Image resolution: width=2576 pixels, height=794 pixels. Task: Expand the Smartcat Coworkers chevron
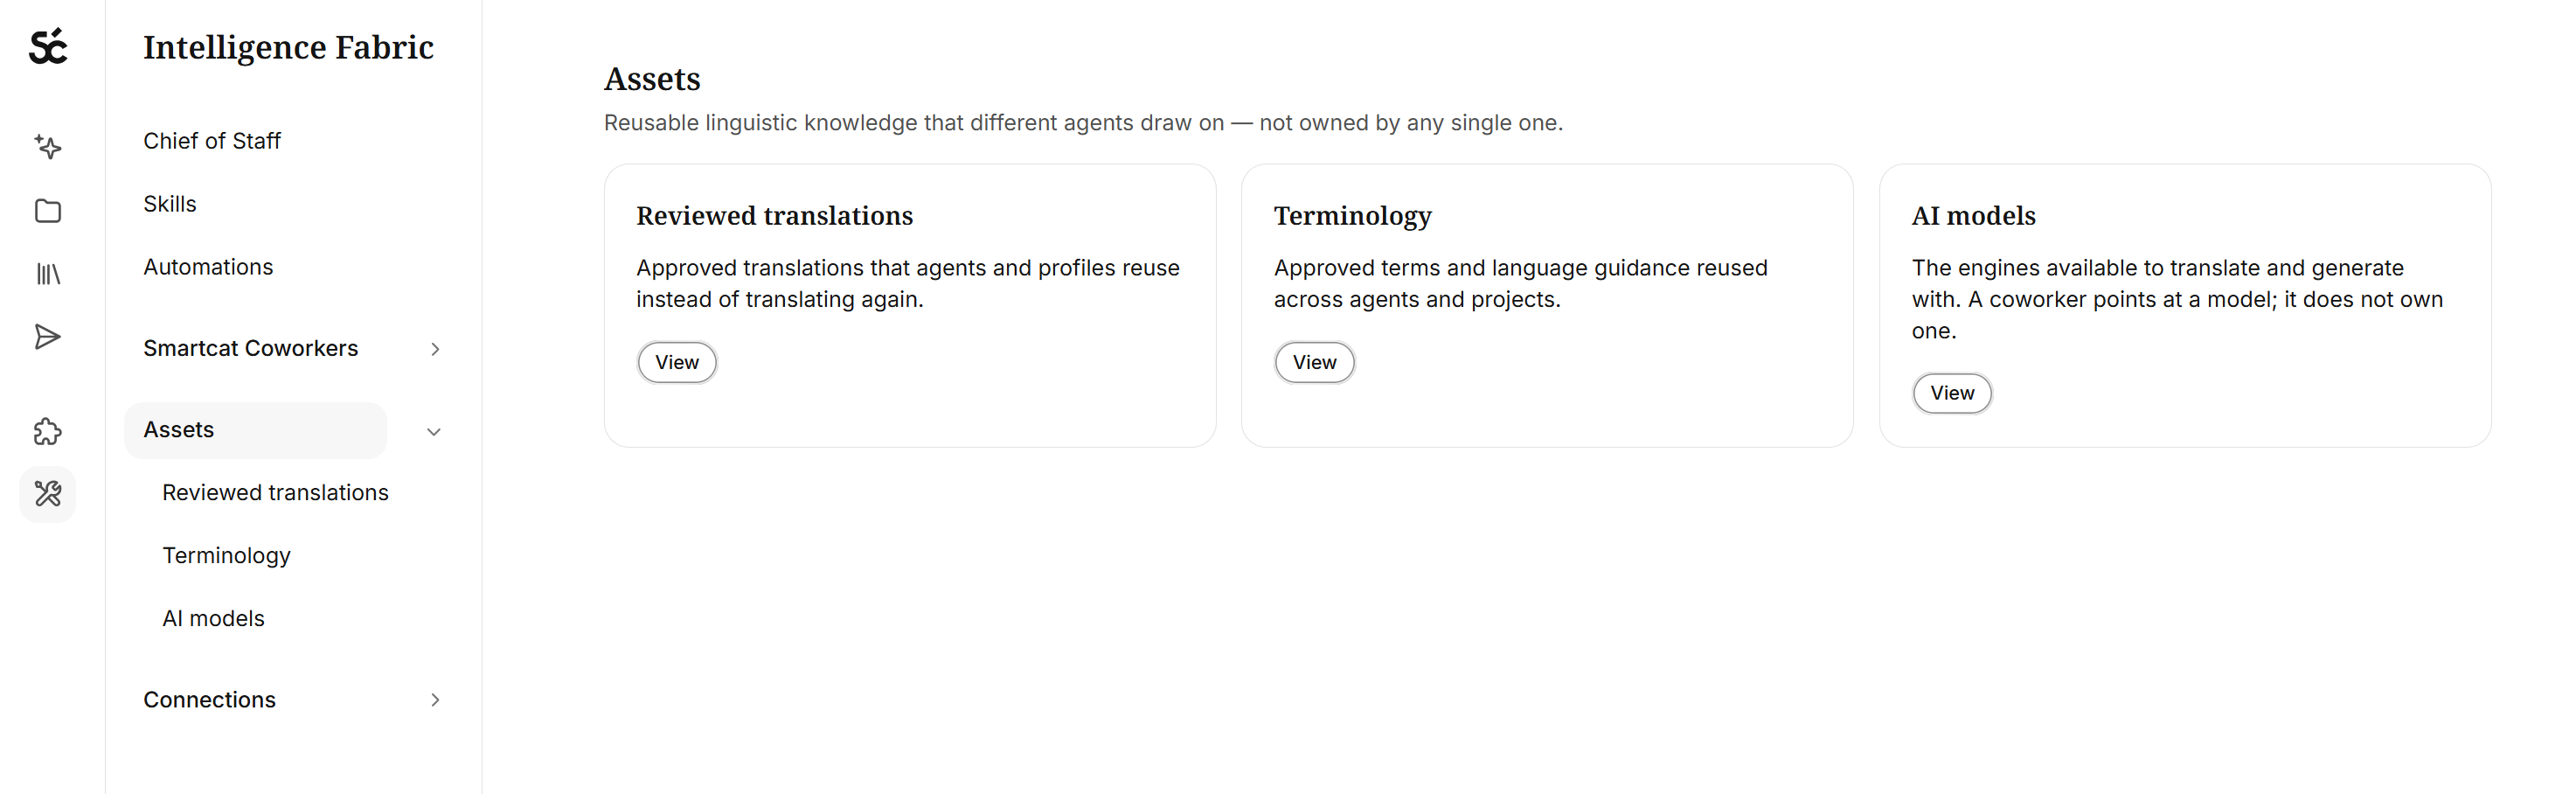(x=435, y=349)
